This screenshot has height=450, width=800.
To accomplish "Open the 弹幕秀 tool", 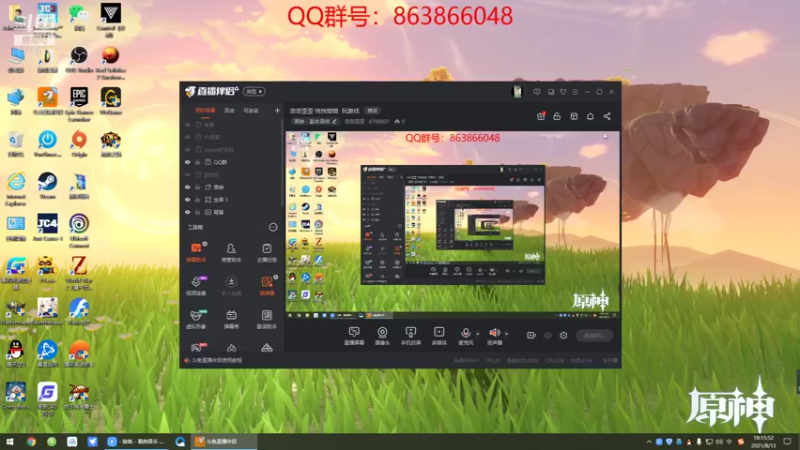I will coord(231,319).
